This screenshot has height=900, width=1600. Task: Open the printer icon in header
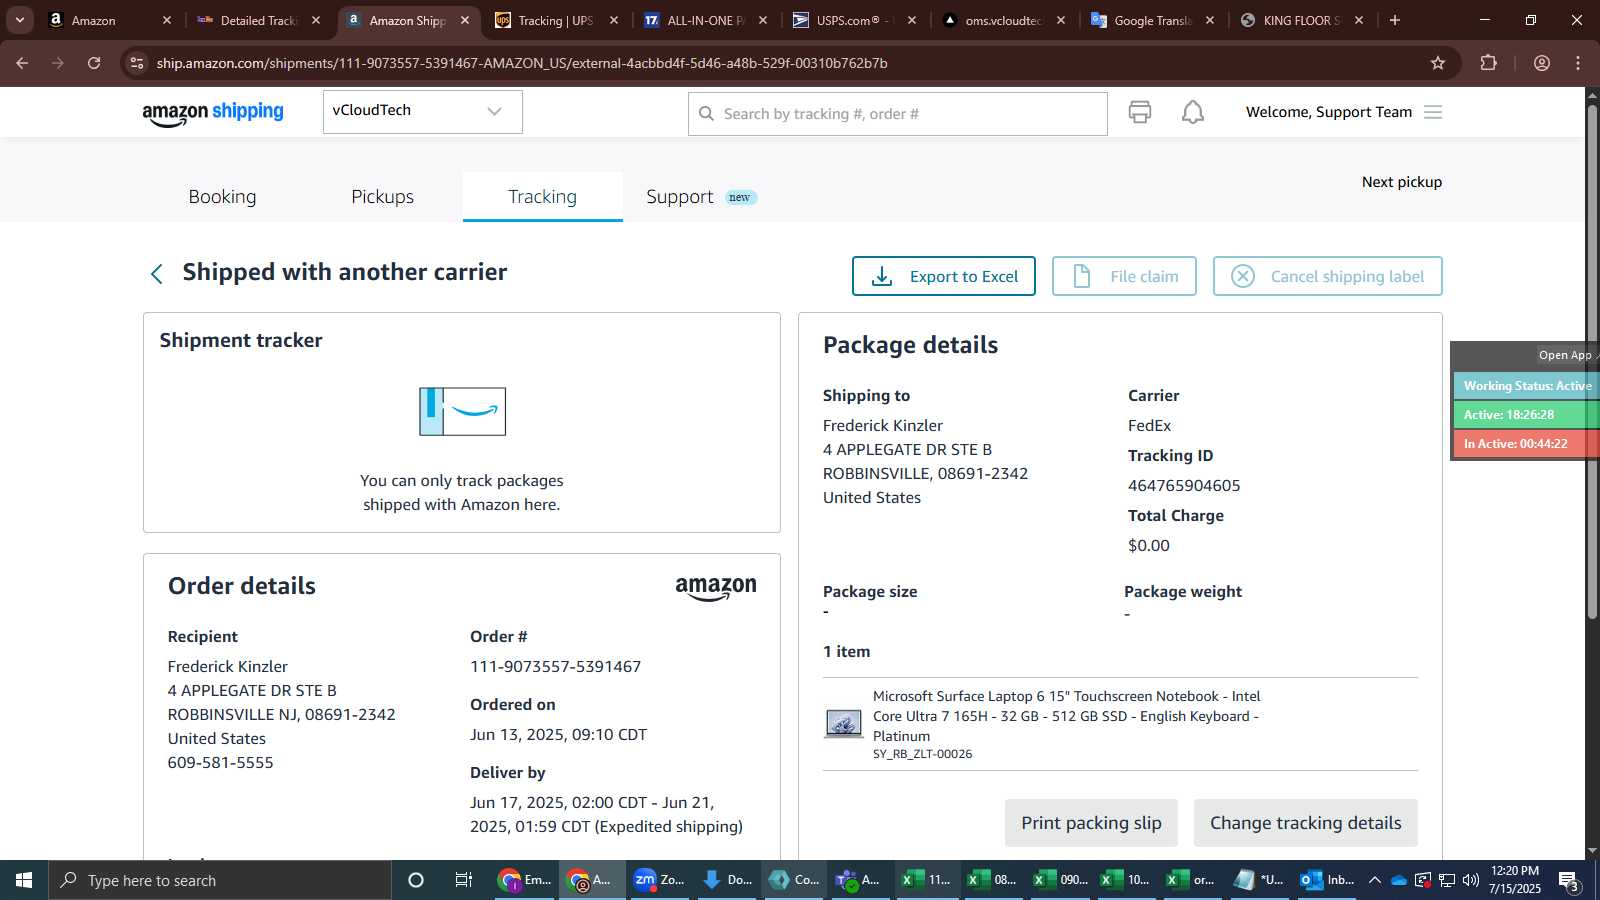1140,112
